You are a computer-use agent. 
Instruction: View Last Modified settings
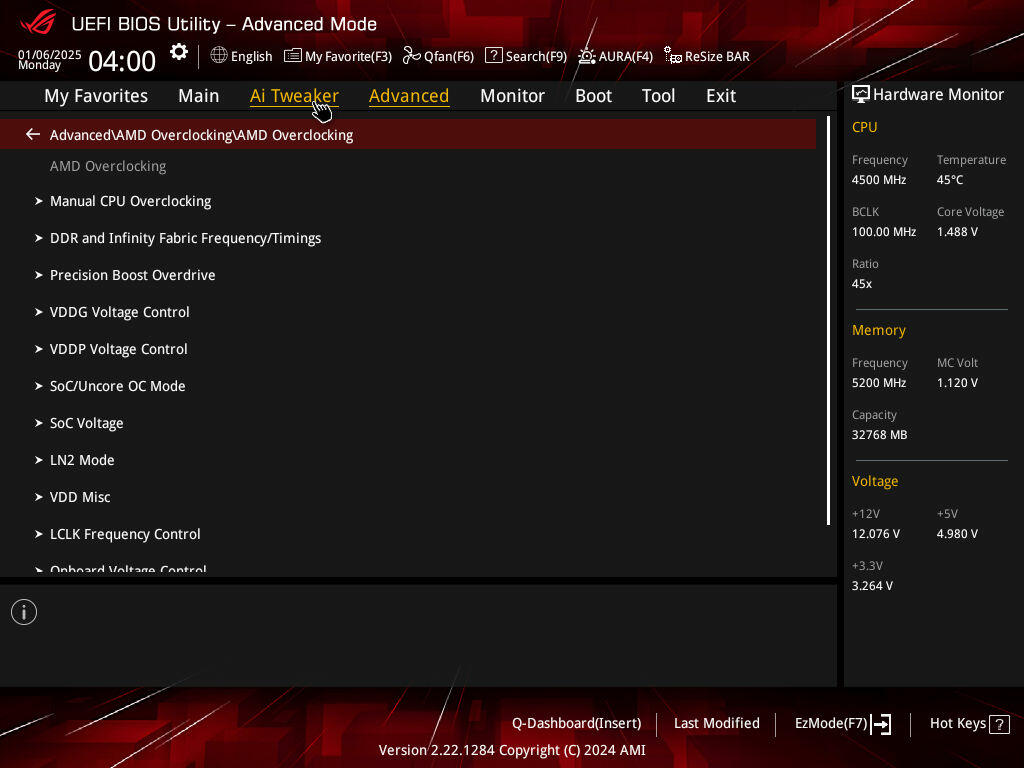click(716, 724)
